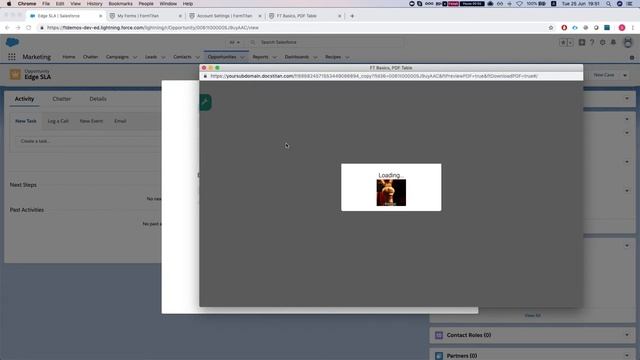Open macOS Spotlight search icon
640x360 pixels.
[x=609, y=4]
